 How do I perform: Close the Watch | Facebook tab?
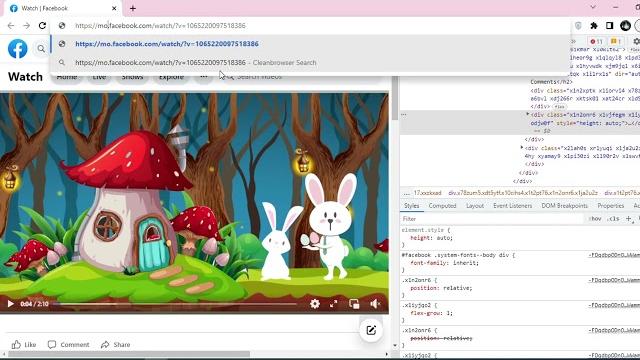click(114, 8)
